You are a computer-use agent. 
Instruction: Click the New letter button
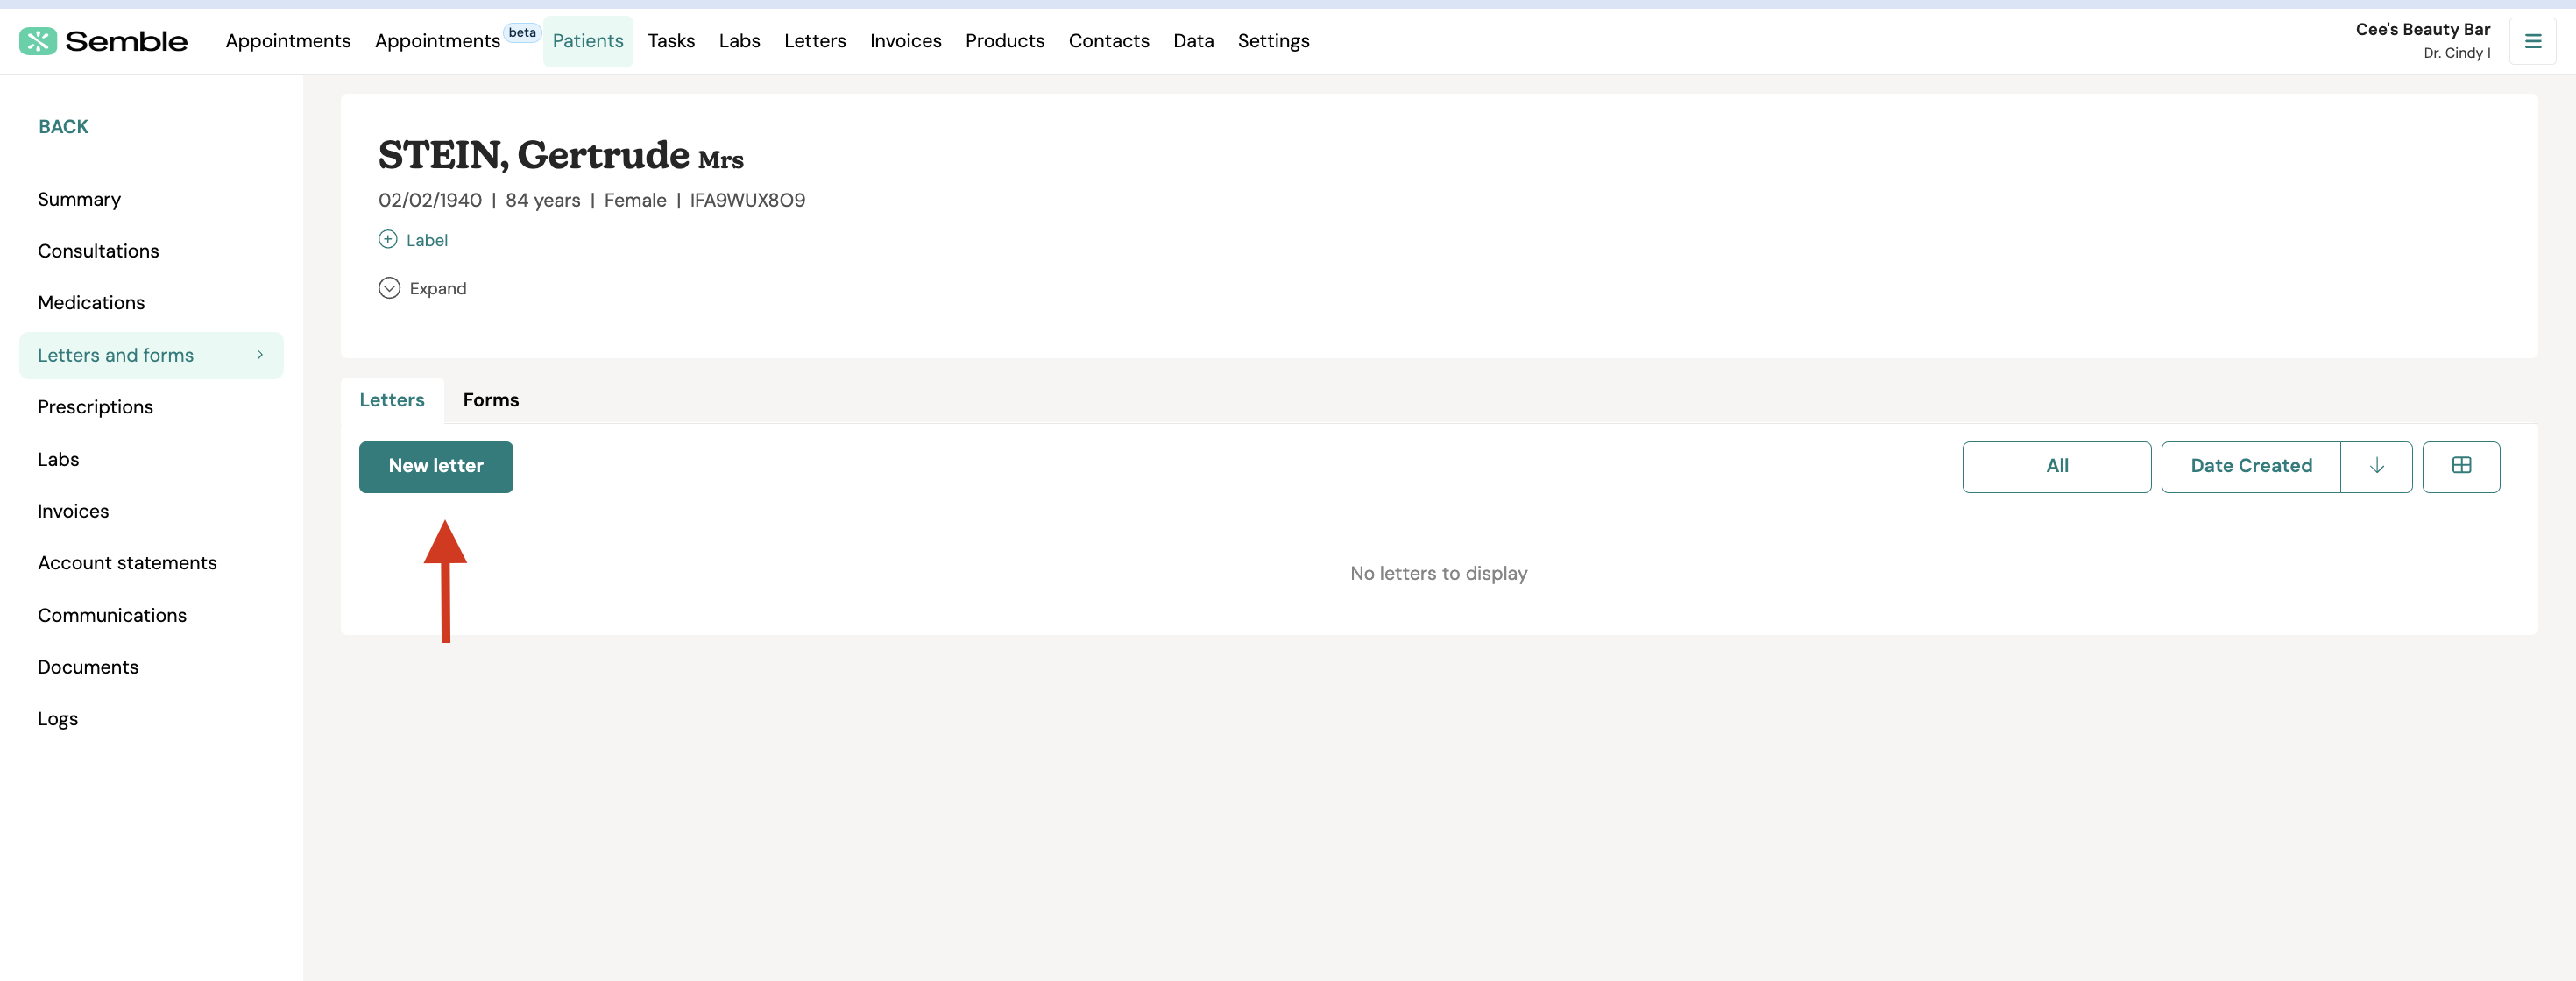[436, 467]
